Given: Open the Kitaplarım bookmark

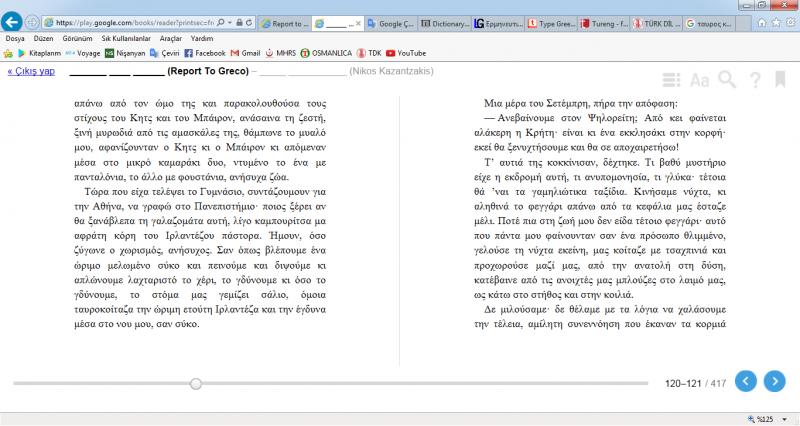Looking at the screenshot, I should (x=39, y=53).
